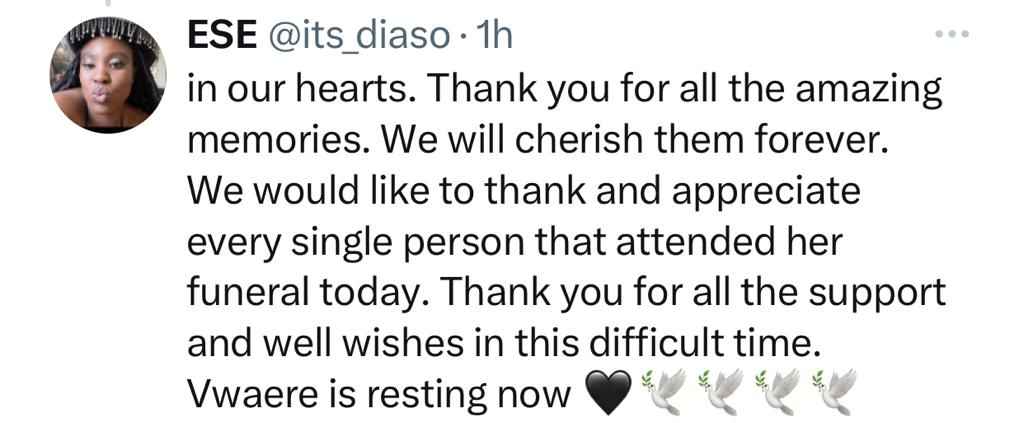Click the headpiece in the profile photo
1024x423 pixels.
point(112,35)
